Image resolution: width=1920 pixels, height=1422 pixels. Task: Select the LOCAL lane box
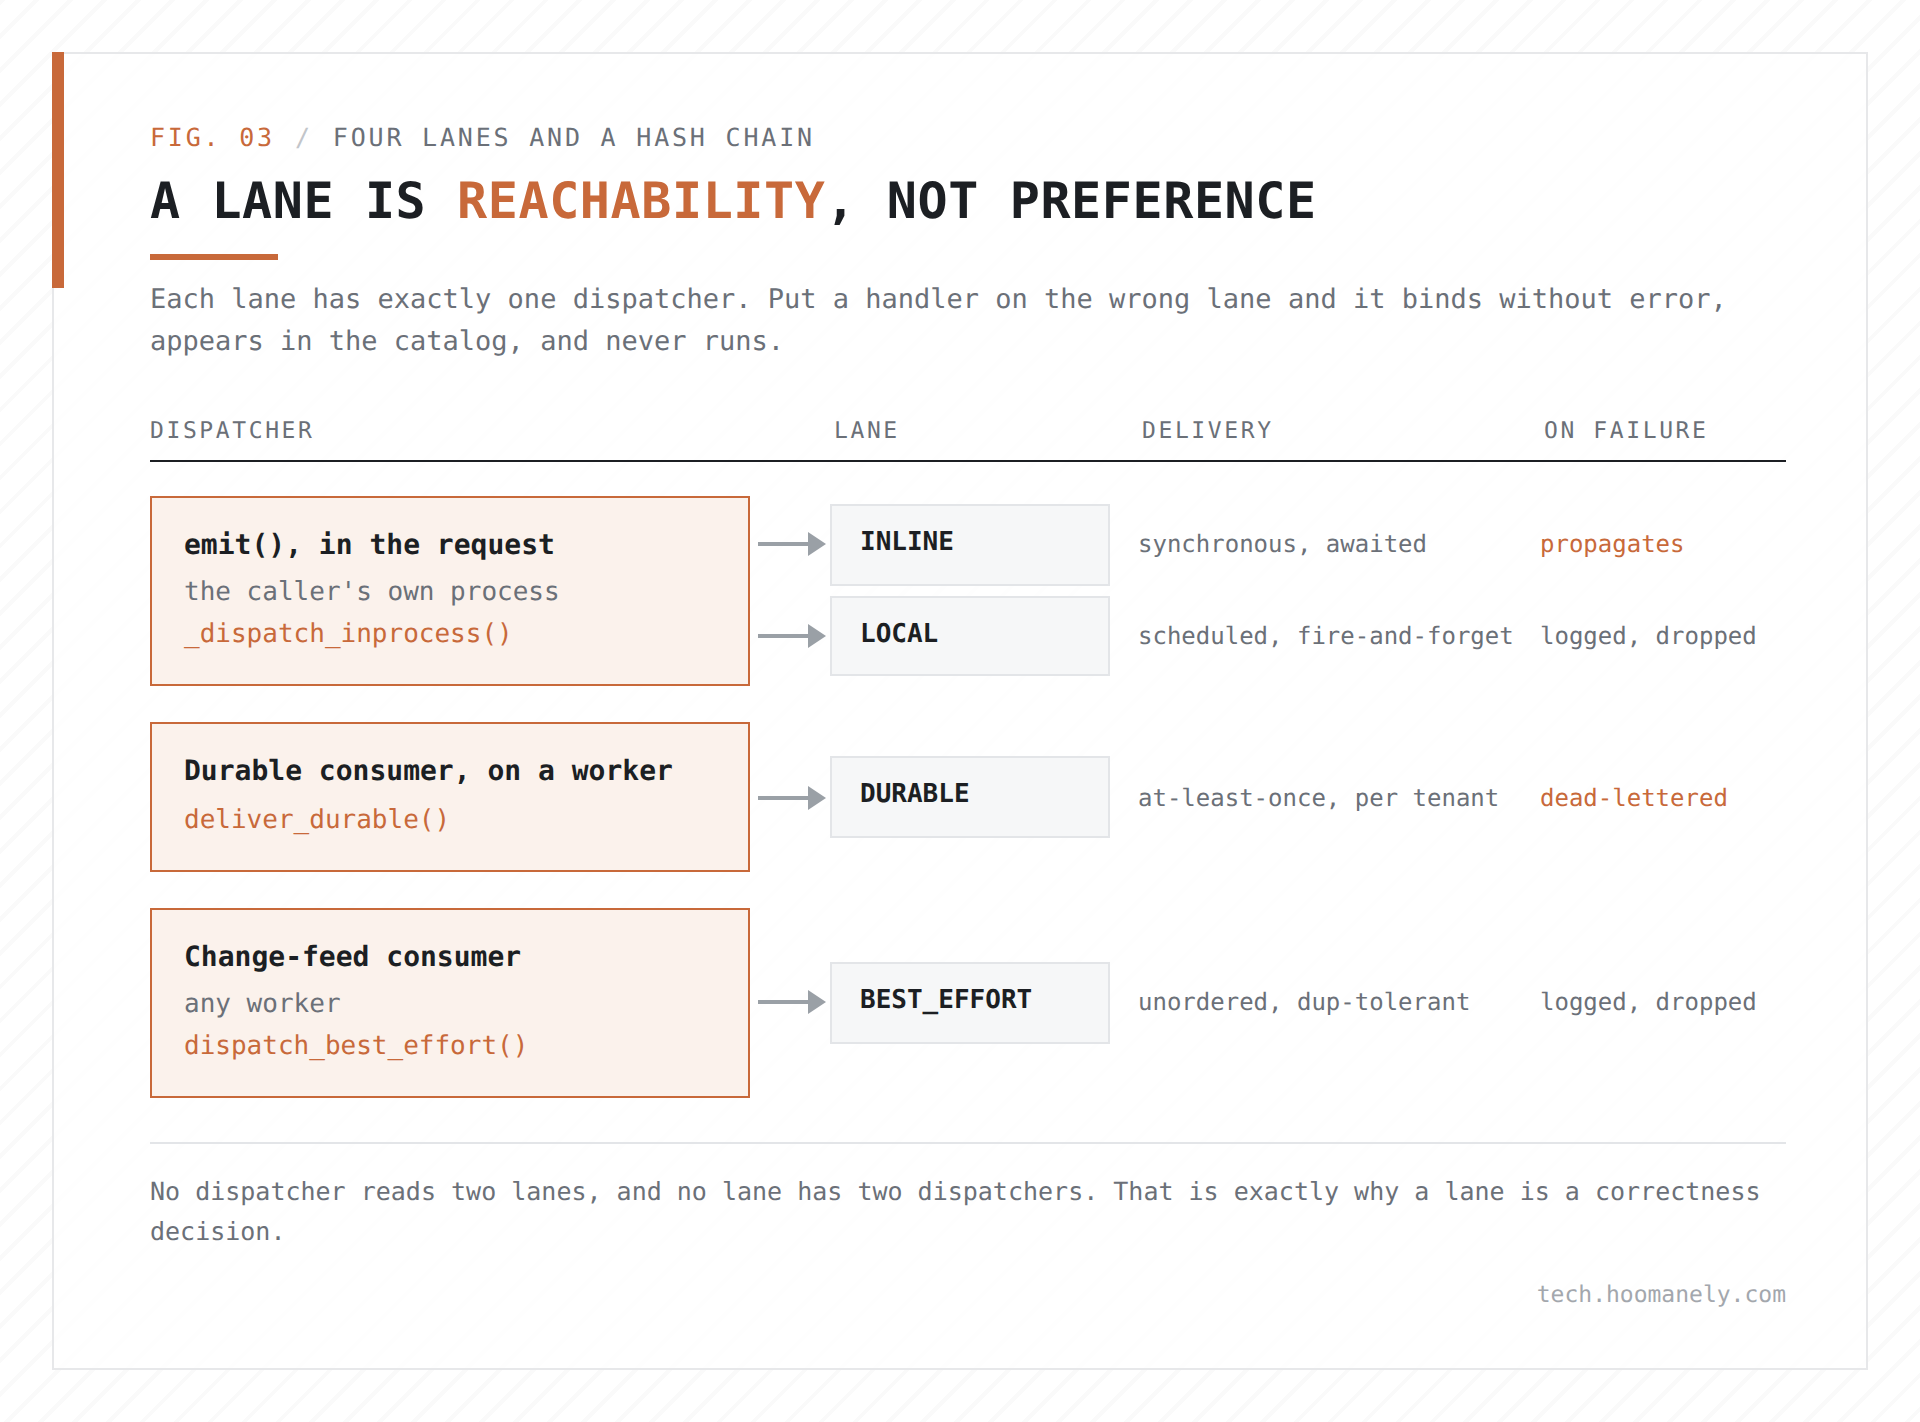970,636
